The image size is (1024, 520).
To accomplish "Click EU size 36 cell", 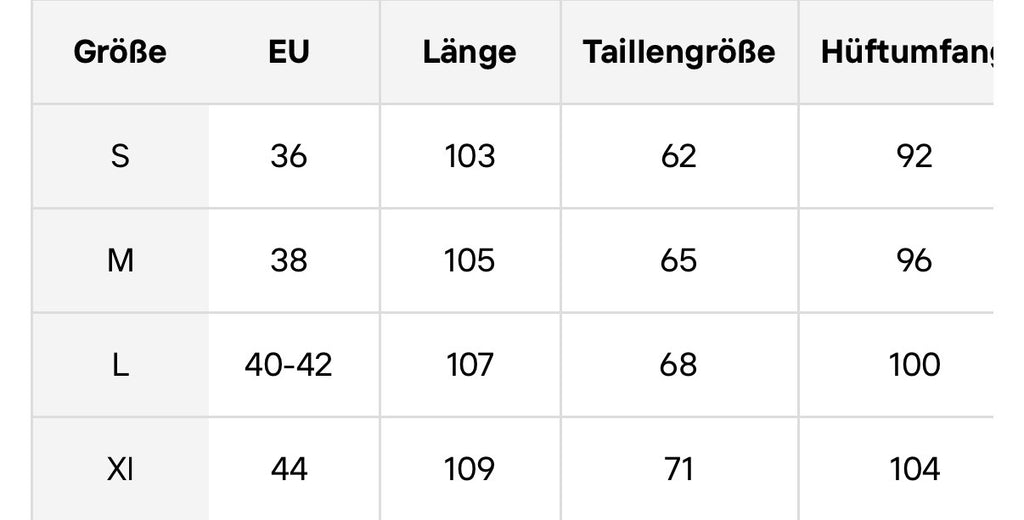I will (289, 156).
